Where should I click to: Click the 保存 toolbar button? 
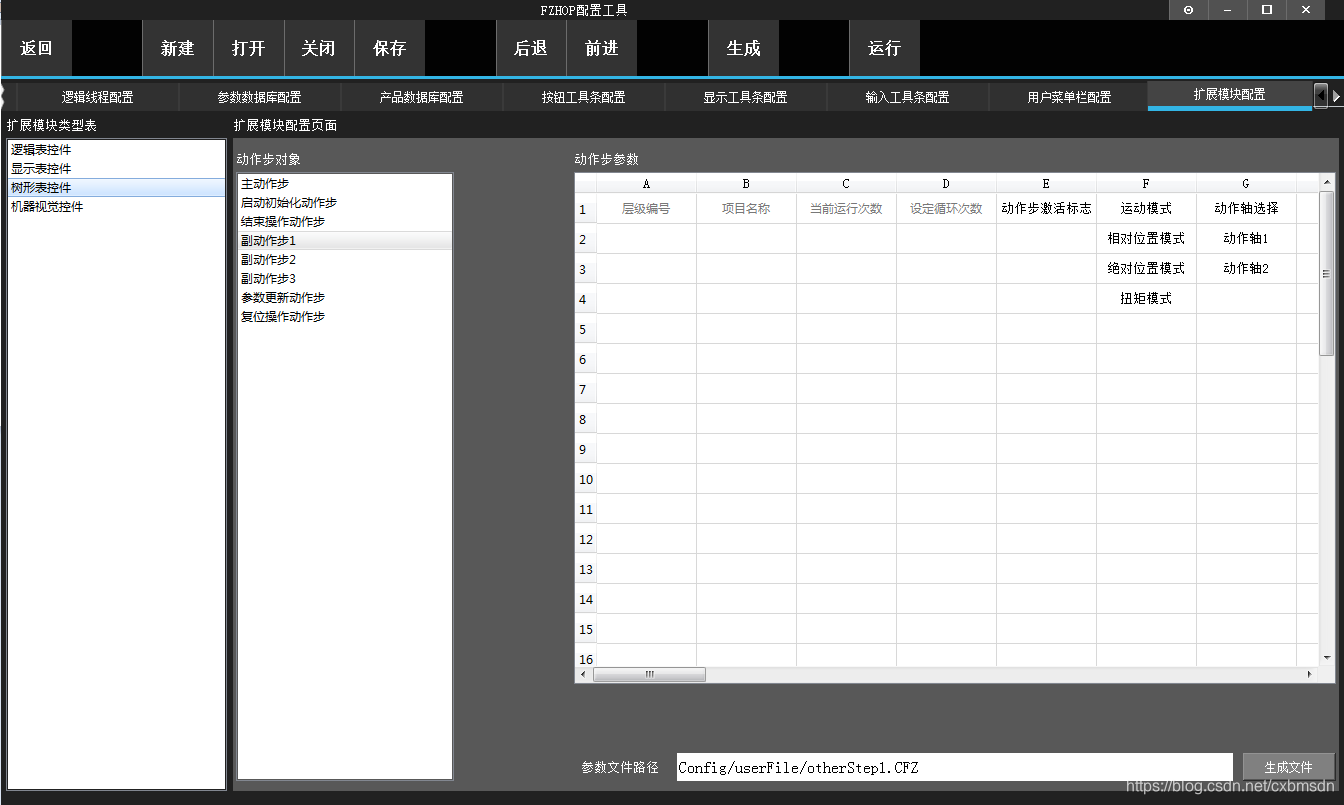click(389, 48)
